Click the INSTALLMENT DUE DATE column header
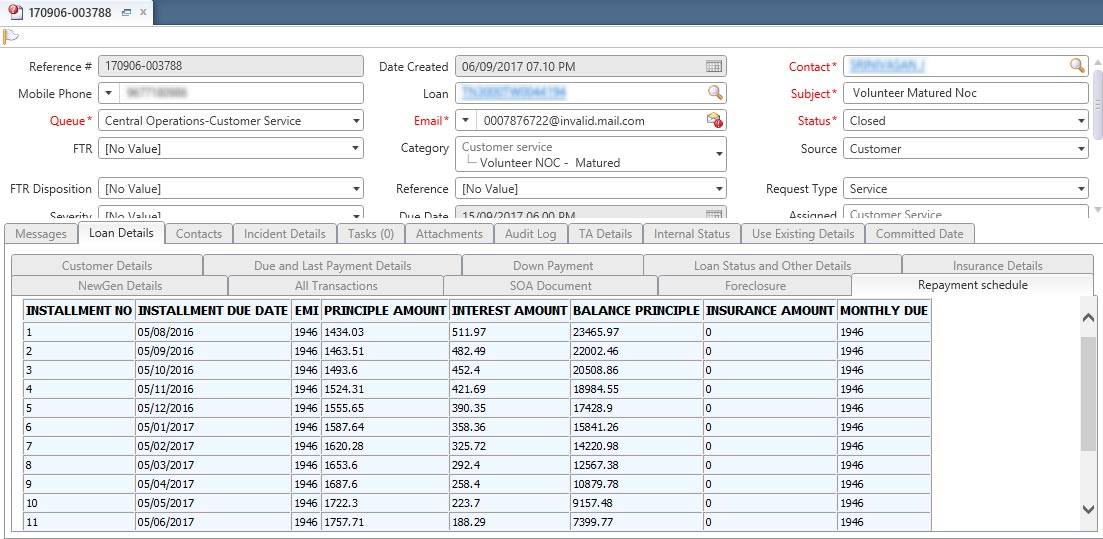The width and height of the screenshot is (1103, 539). point(213,310)
